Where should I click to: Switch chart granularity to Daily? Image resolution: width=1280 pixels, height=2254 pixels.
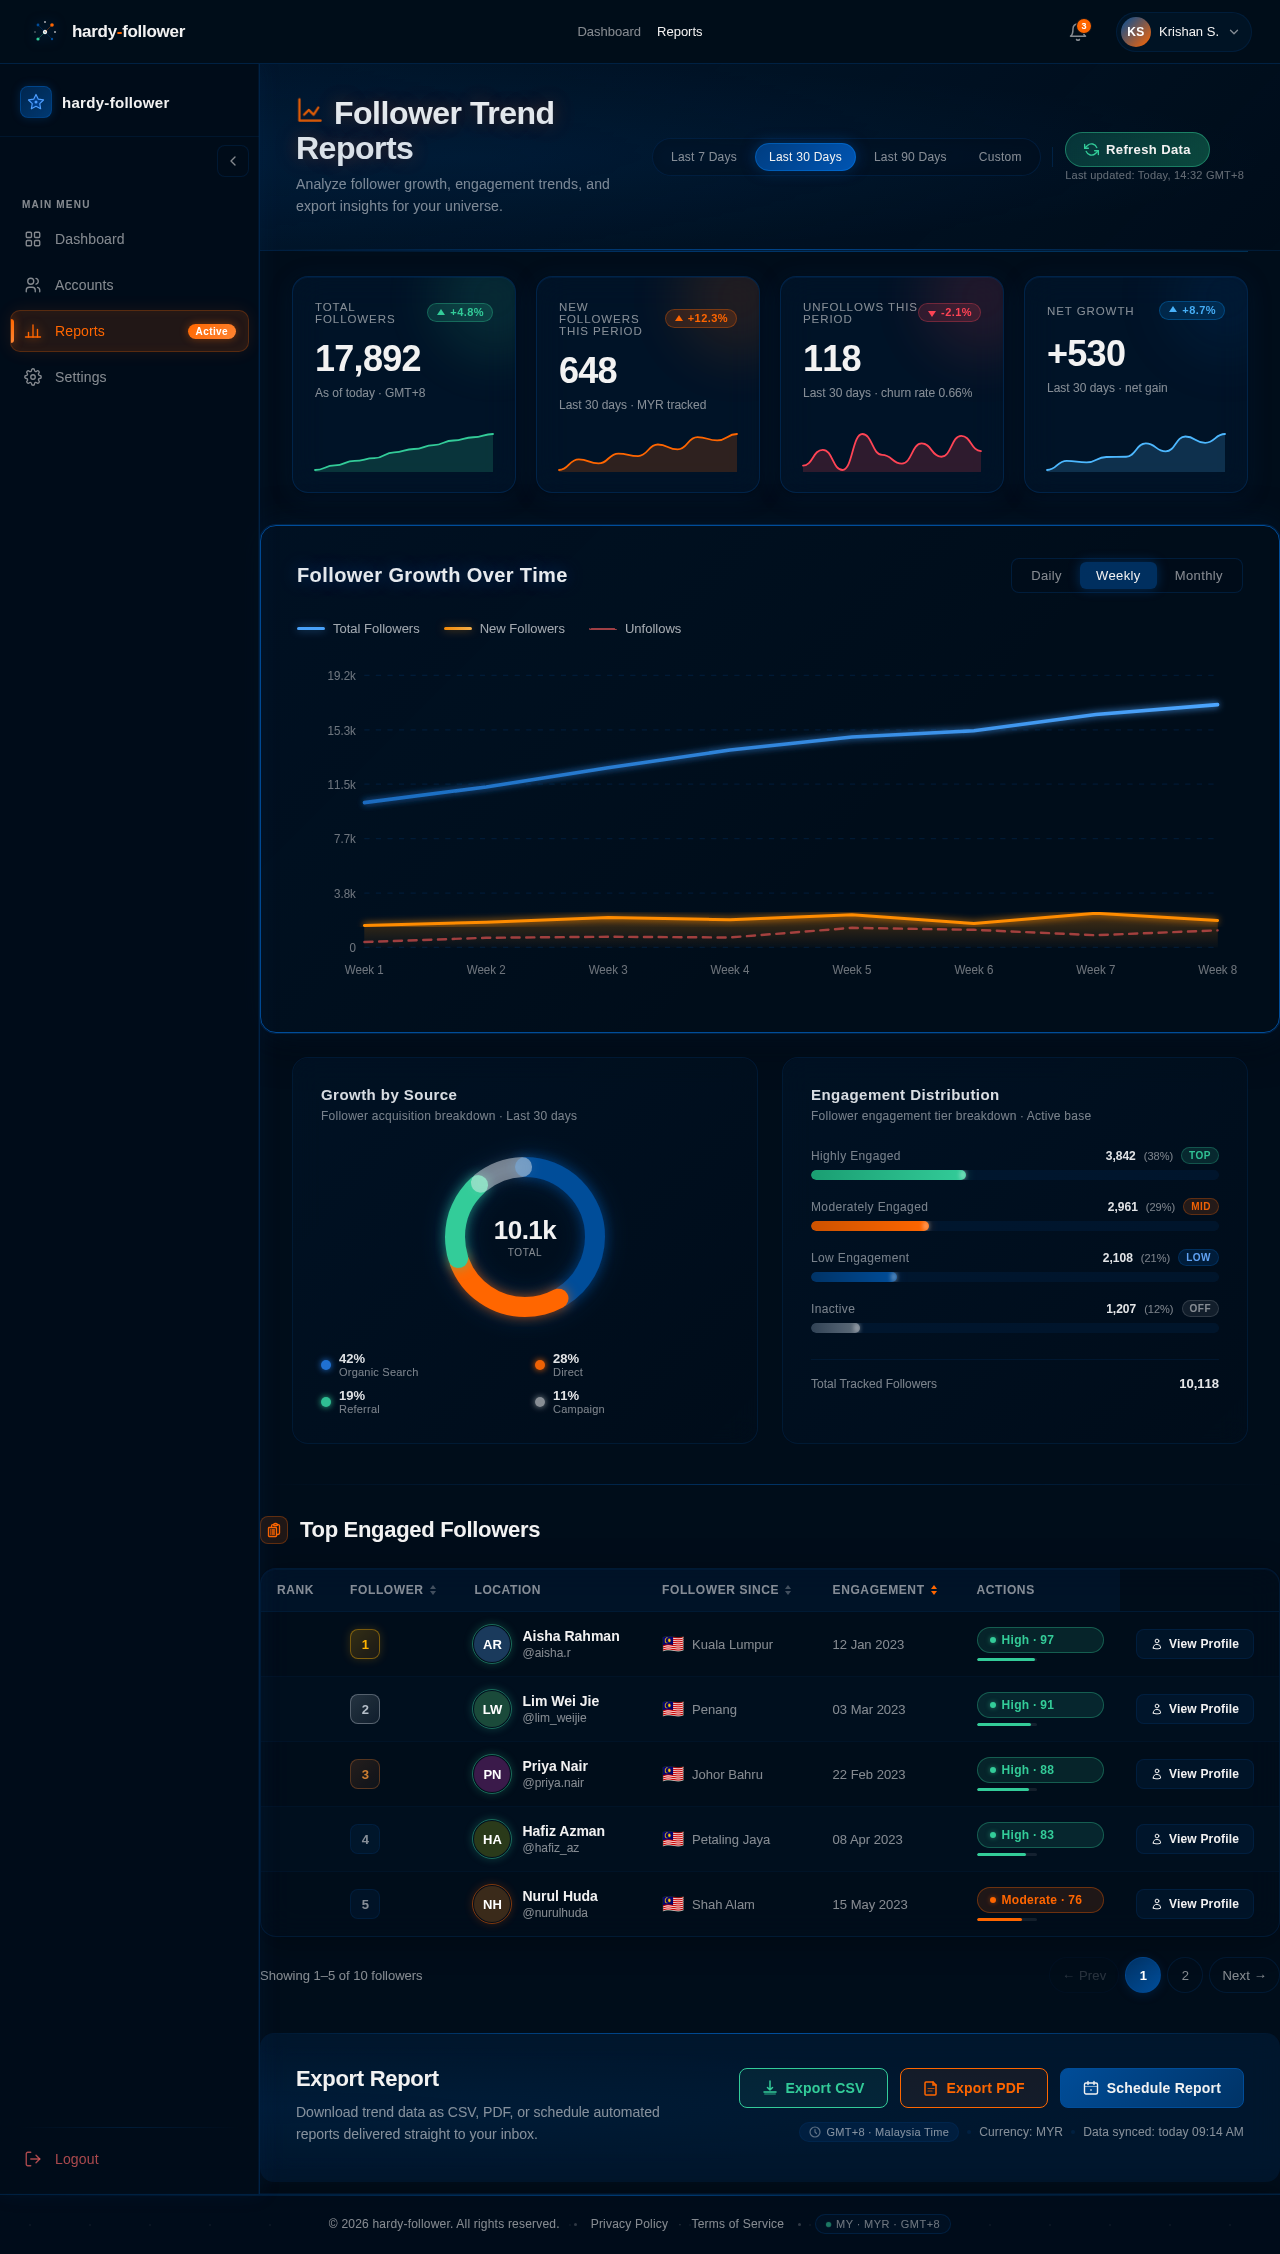point(1046,575)
